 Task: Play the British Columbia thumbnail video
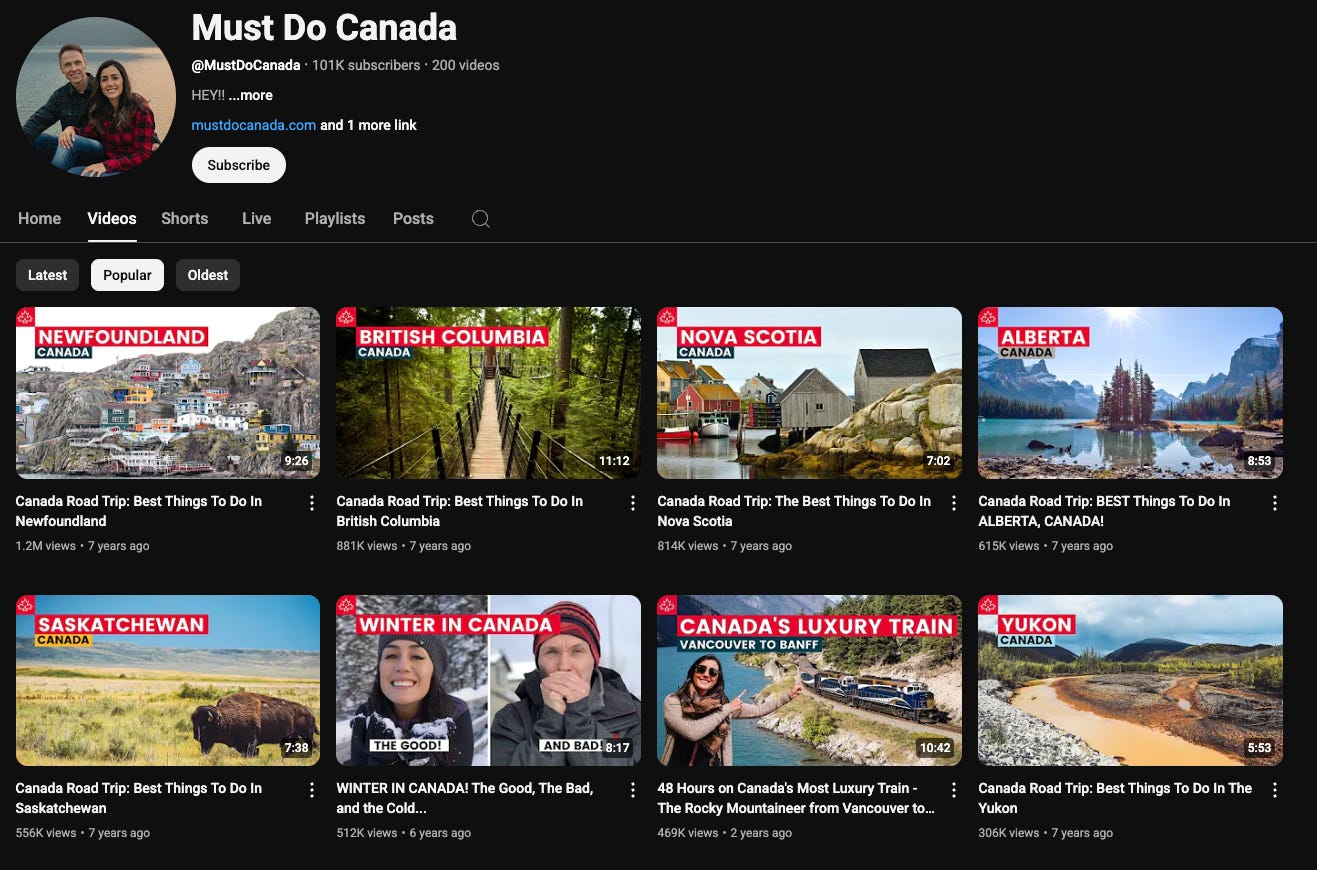tap(489, 392)
